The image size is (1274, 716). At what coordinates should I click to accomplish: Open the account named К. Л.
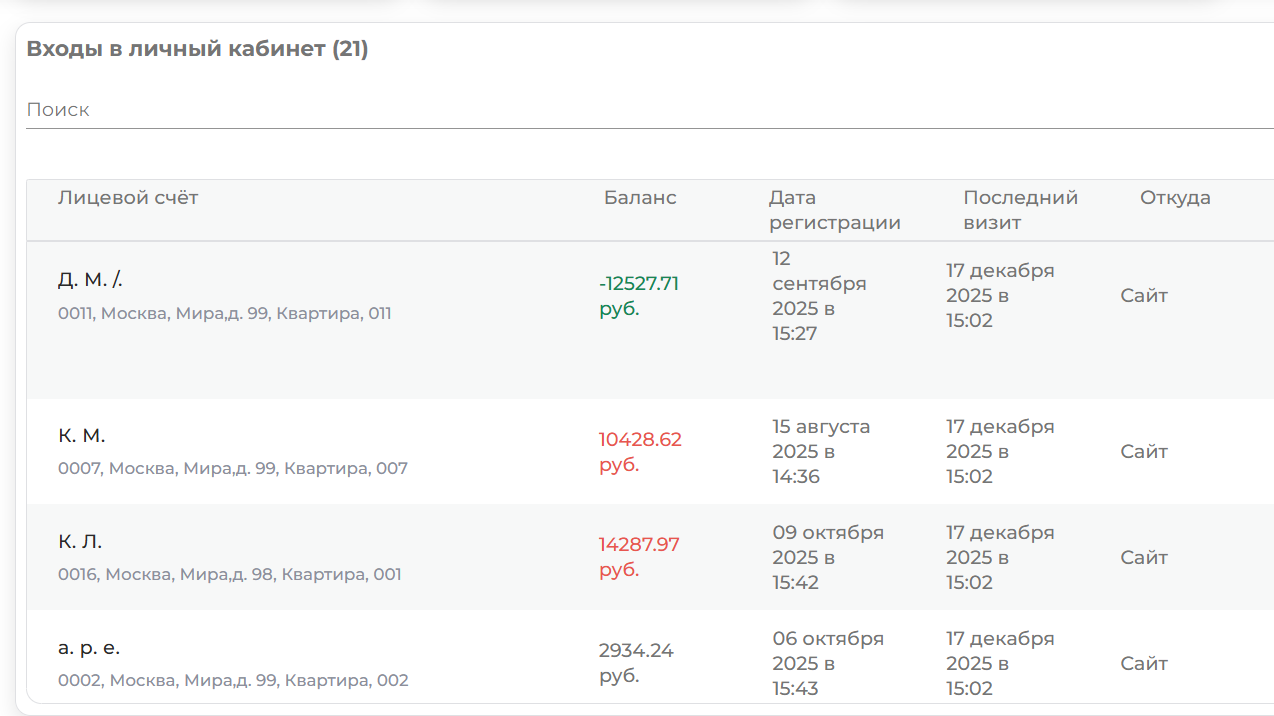pos(80,542)
